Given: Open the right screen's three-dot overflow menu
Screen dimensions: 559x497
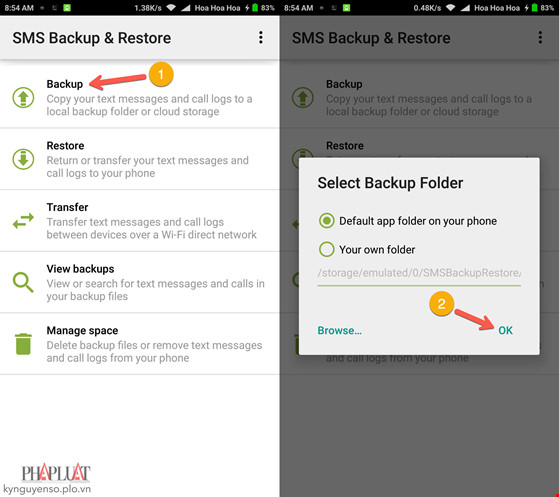Looking at the screenshot, I should [x=540, y=37].
